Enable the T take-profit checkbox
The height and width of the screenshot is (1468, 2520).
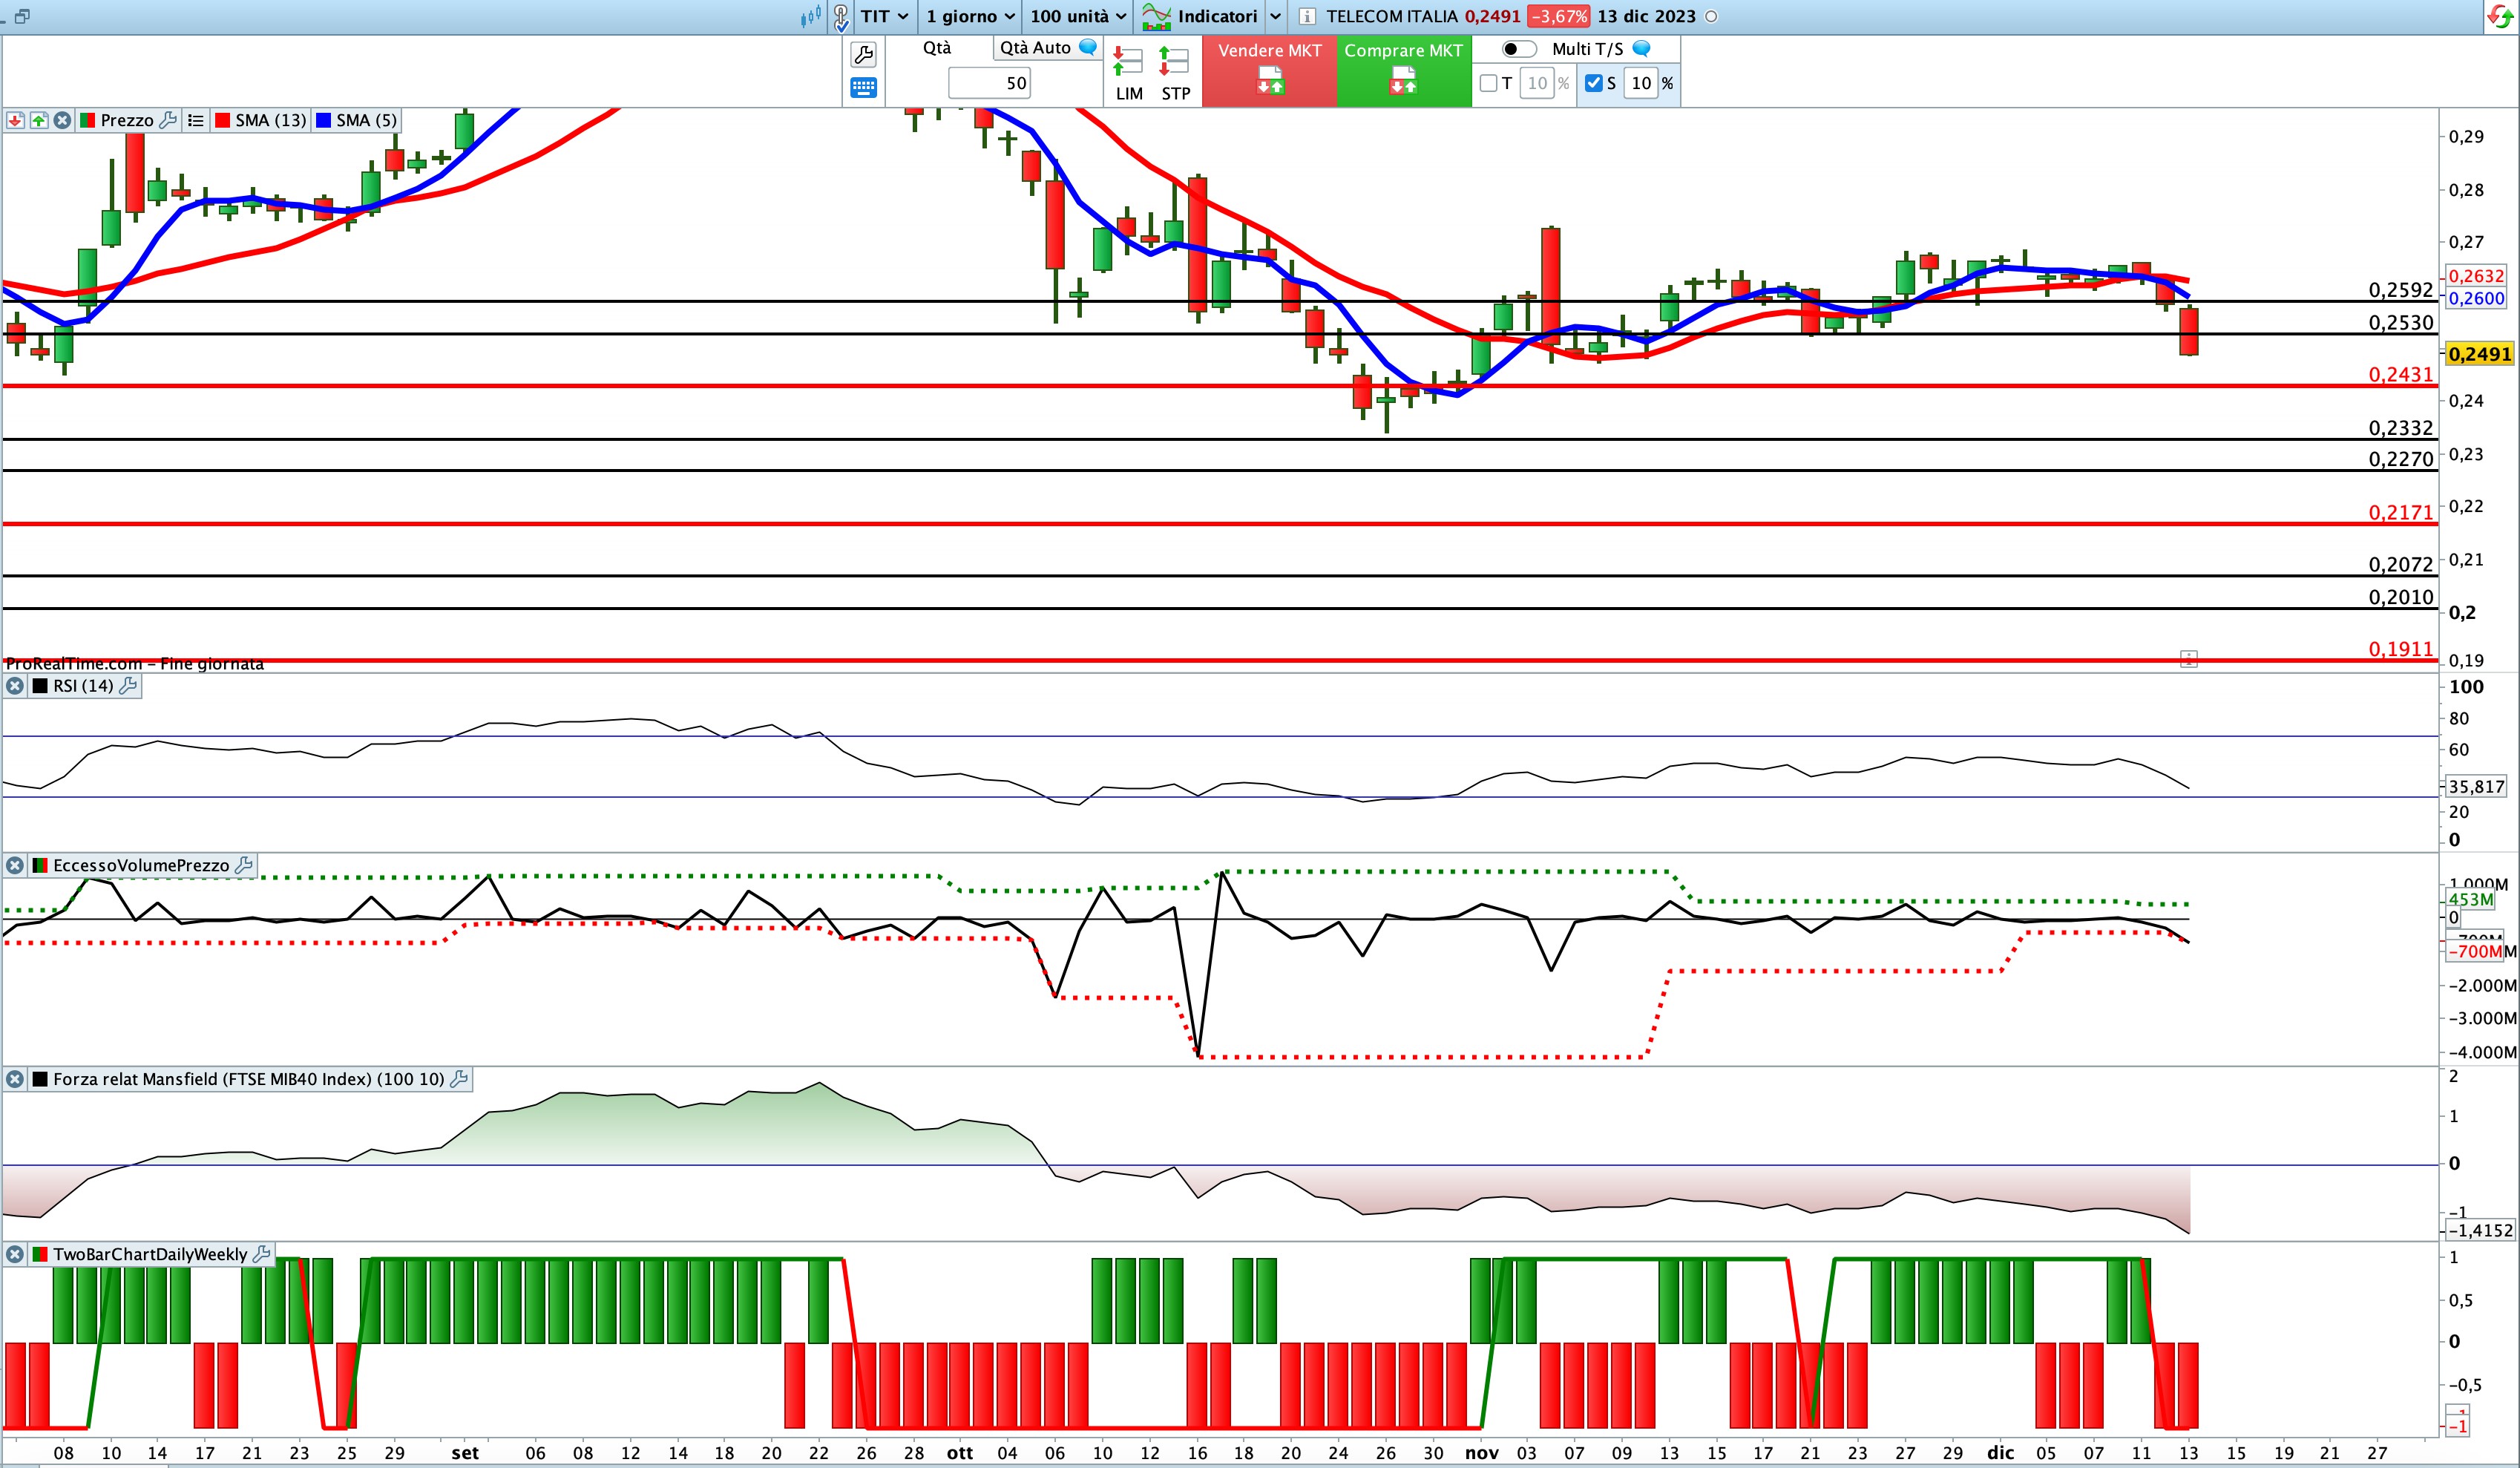(1488, 83)
